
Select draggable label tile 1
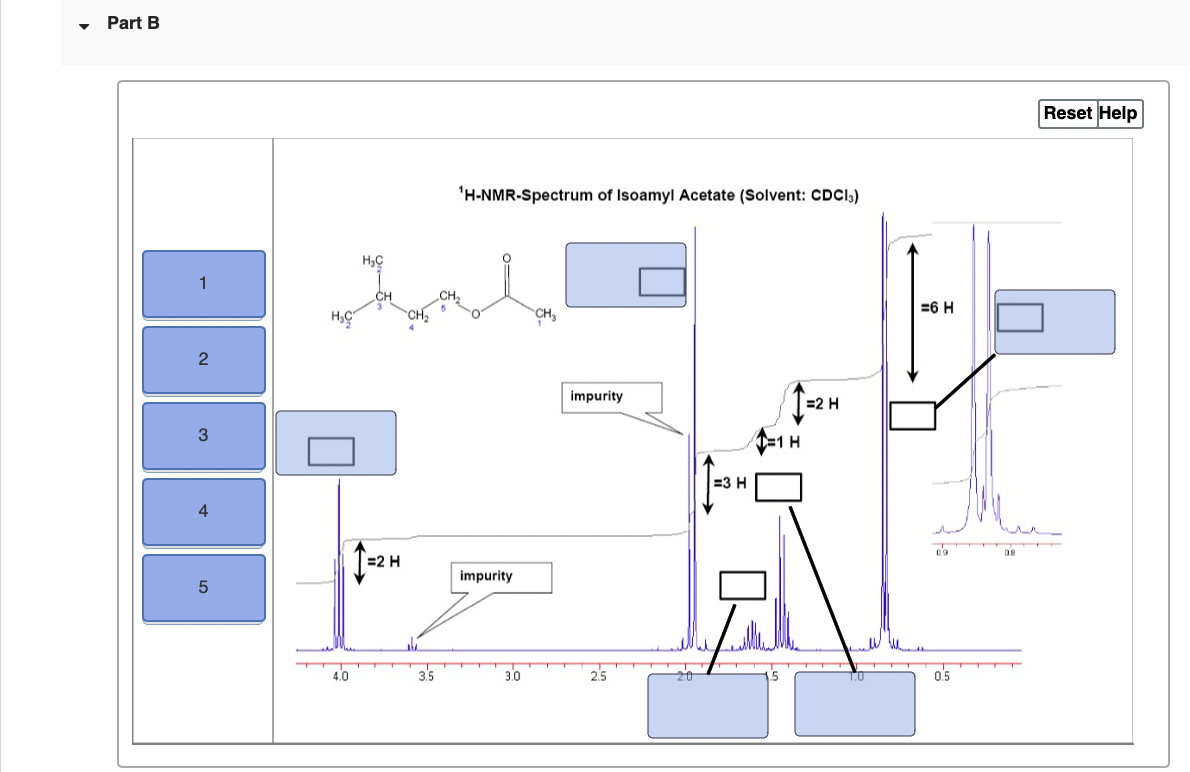pos(204,284)
